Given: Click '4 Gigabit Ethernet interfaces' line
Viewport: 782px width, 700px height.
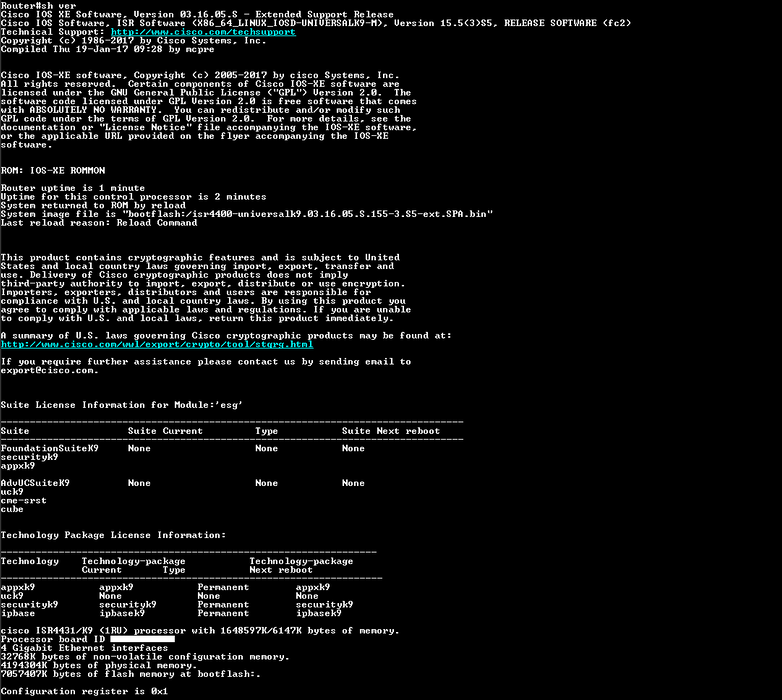Looking at the screenshot, I should 84,648.
